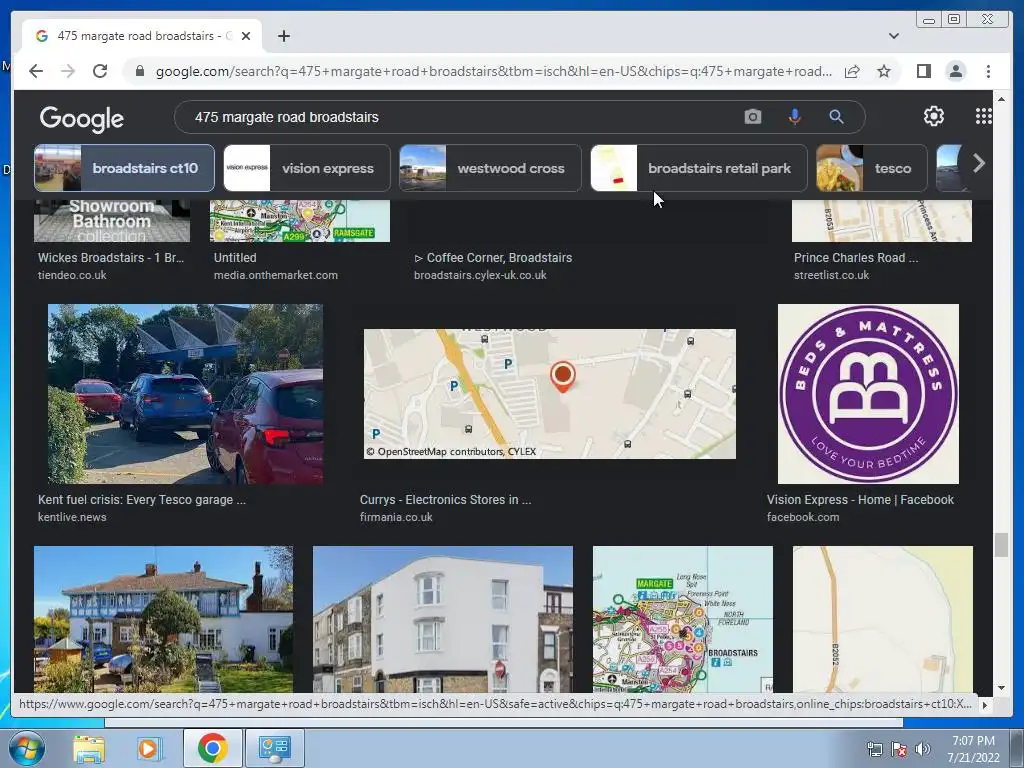Screen dimensions: 1024x768
Task: Go back to the previous page
Action: click(x=36, y=71)
